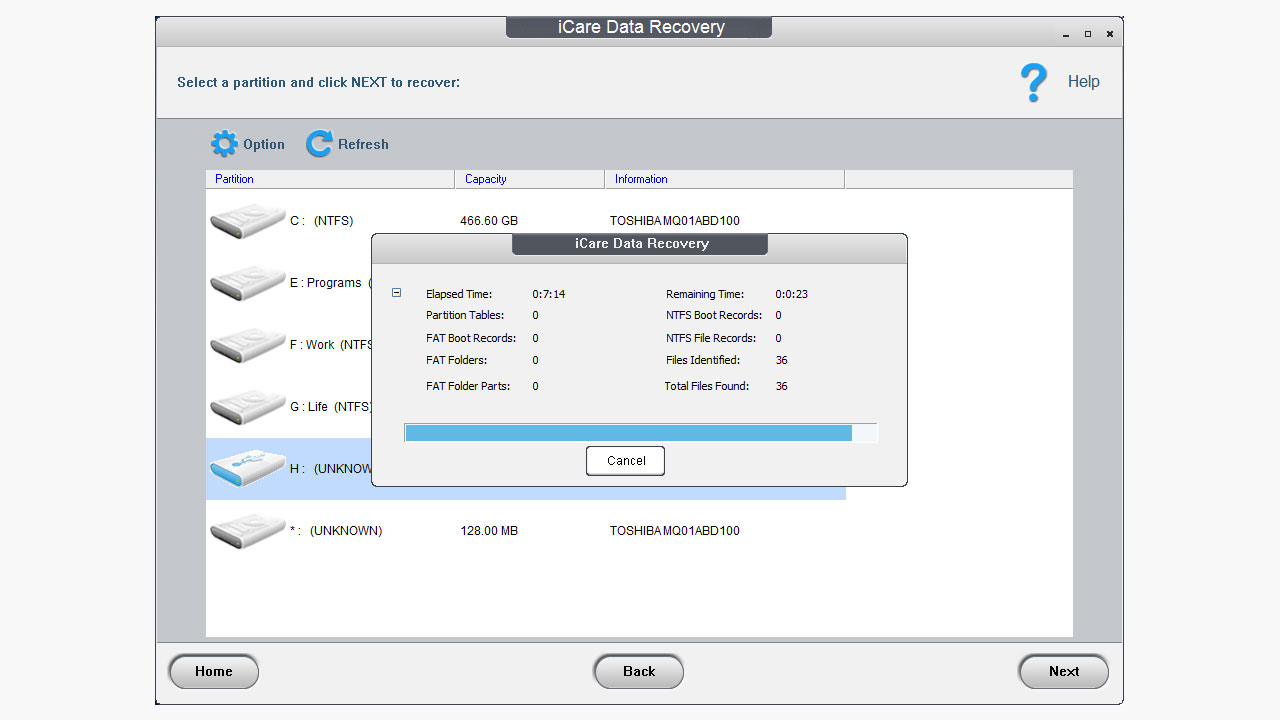The image size is (1280, 720).
Task: Click the Next button
Action: (x=1064, y=672)
